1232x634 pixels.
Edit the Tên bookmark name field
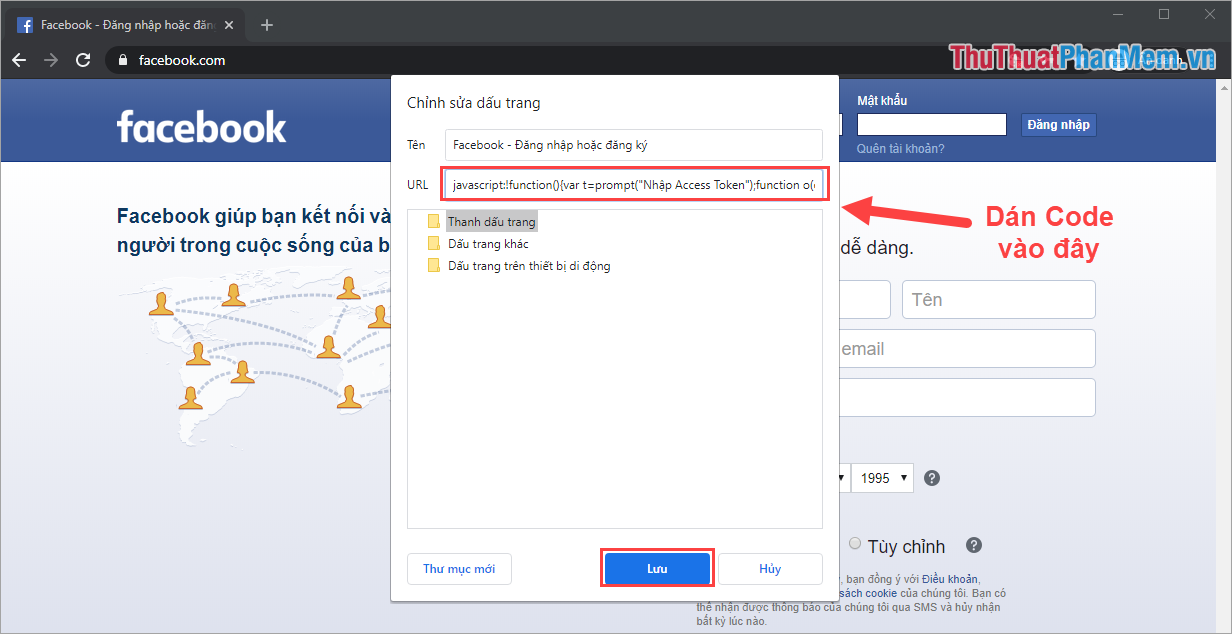pyautogui.click(x=635, y=144)
